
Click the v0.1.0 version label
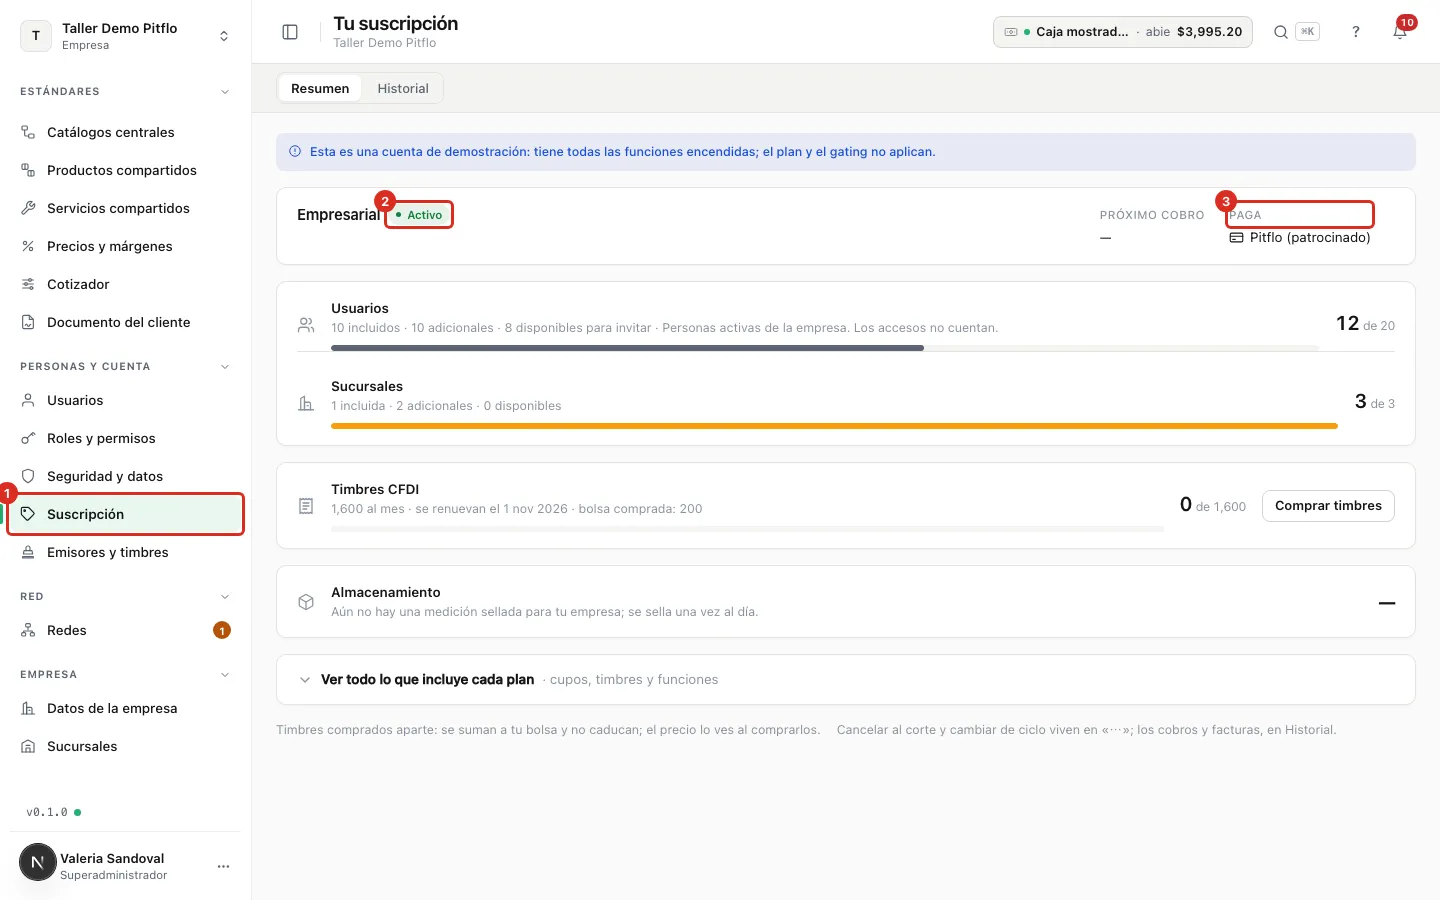coord(47,812)
